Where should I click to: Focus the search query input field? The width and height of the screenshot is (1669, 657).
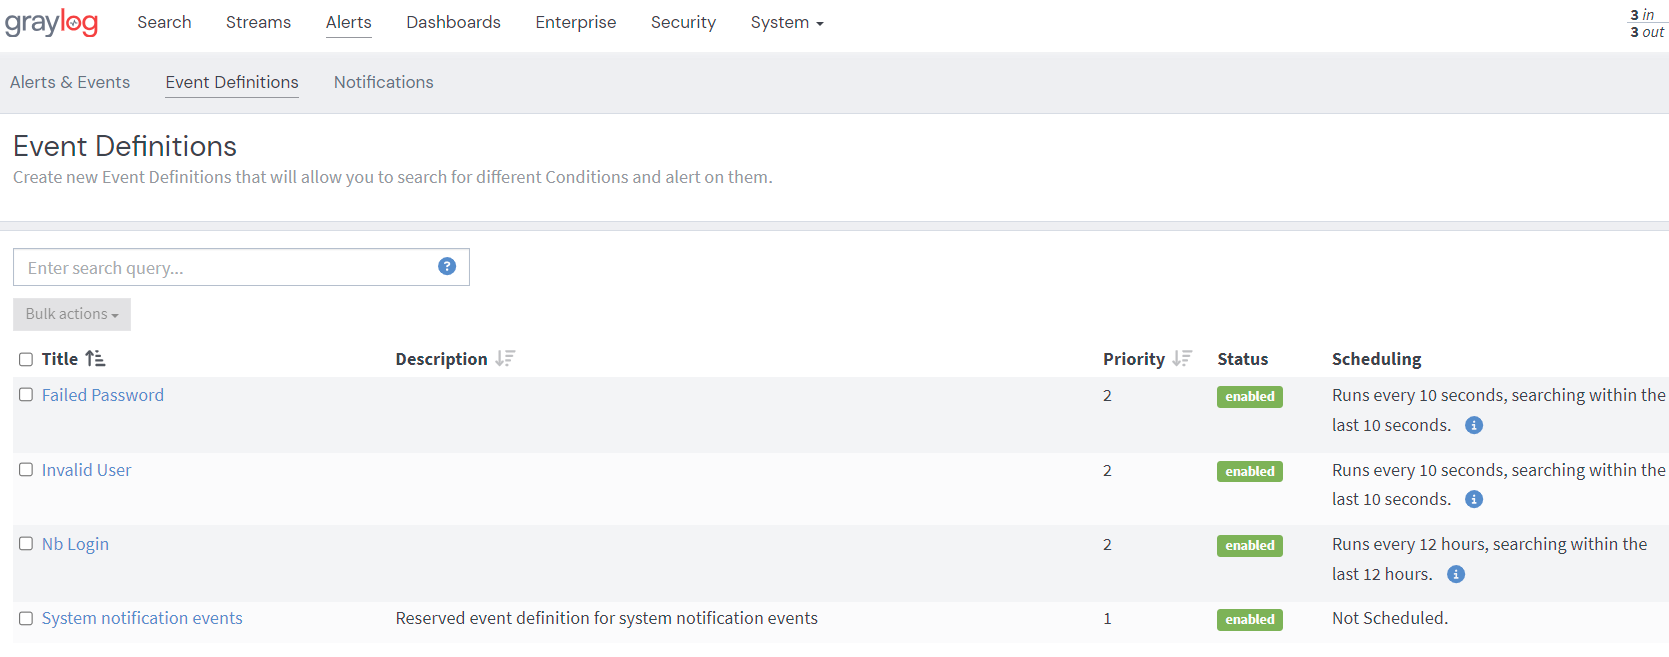point(225,267)
